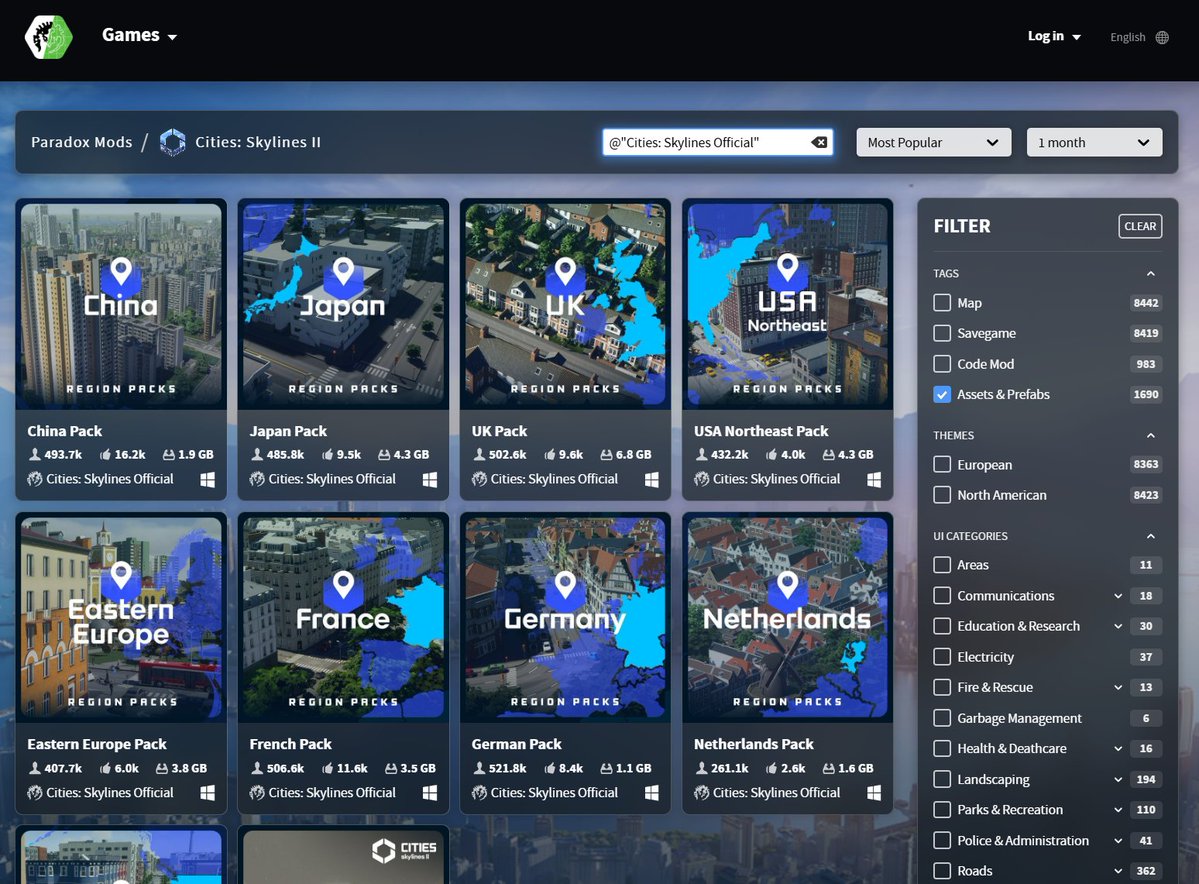Image resolution: width=1199 pixels, height=884 pixels.
Task: Check the Map tag checkbox
Action: pyautogui.click(x=941, y=302)
